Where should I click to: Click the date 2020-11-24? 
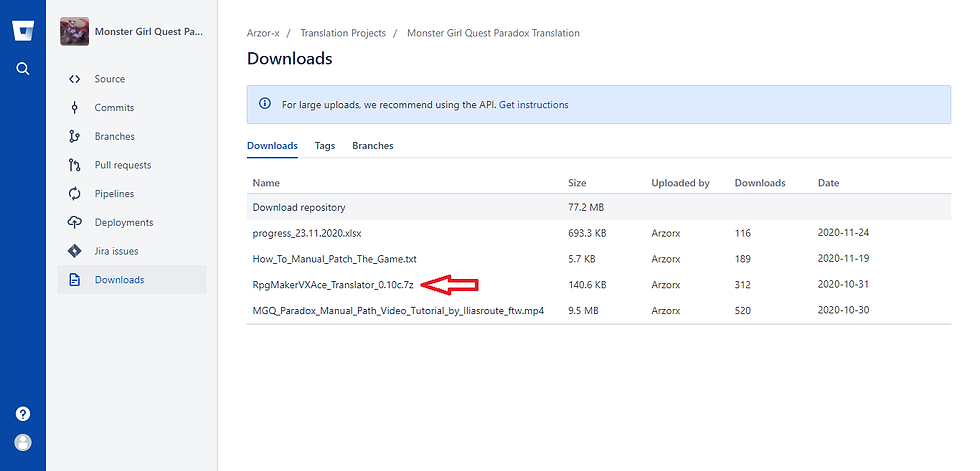(843, 232)
